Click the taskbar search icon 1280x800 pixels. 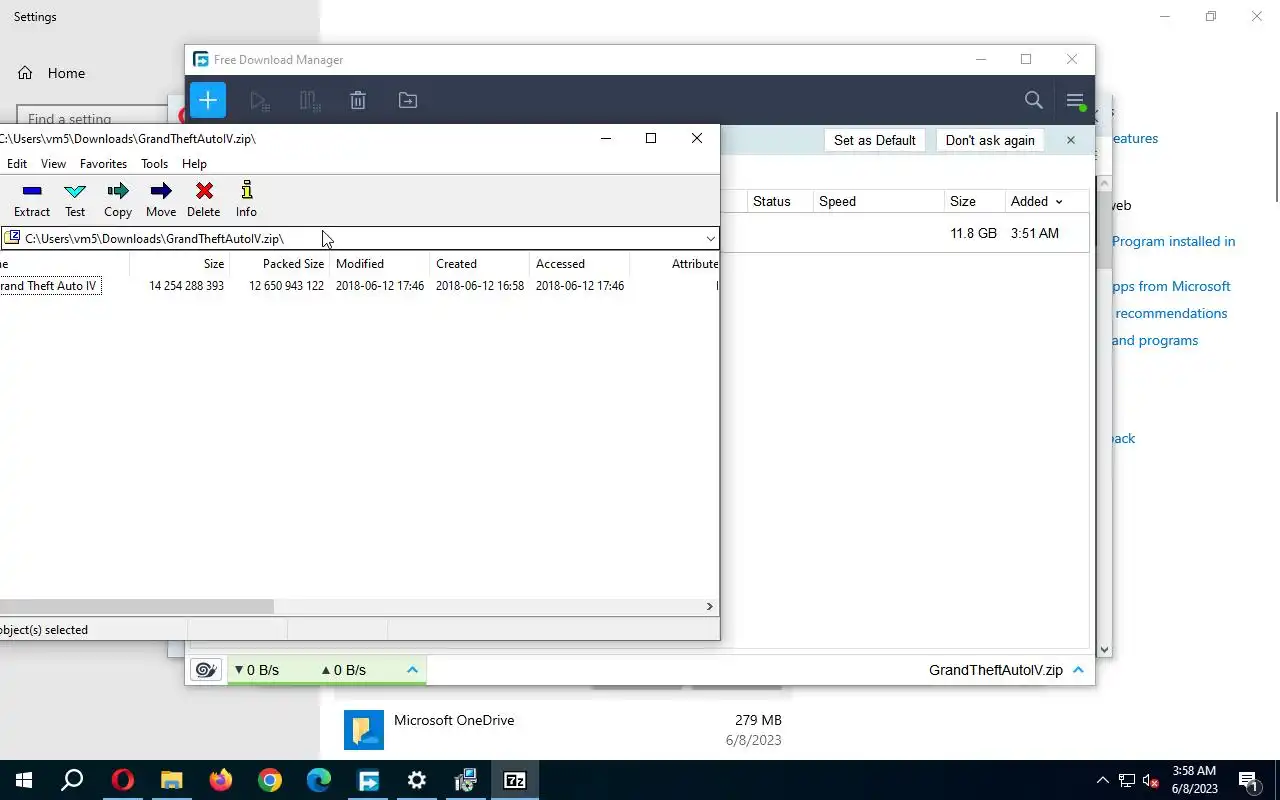click(72, 780)
